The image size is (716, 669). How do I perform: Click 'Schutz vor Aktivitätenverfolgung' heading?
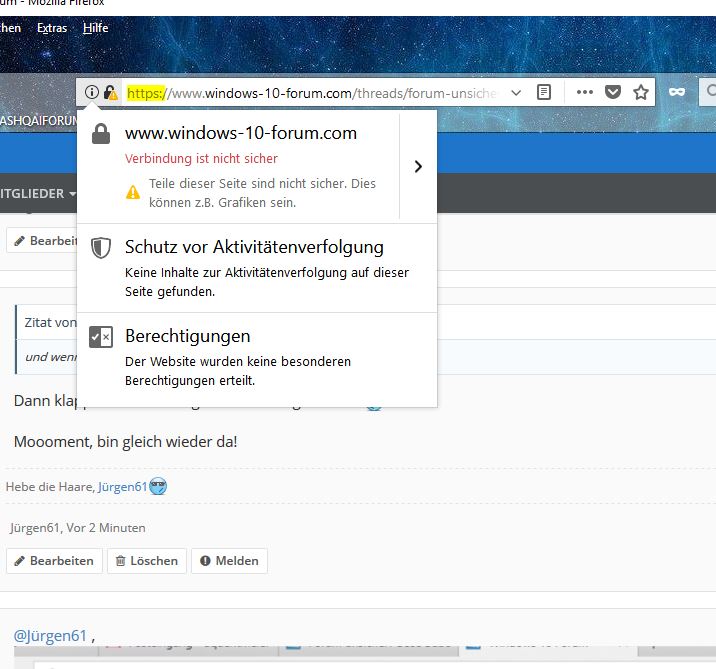pos(254,247)
